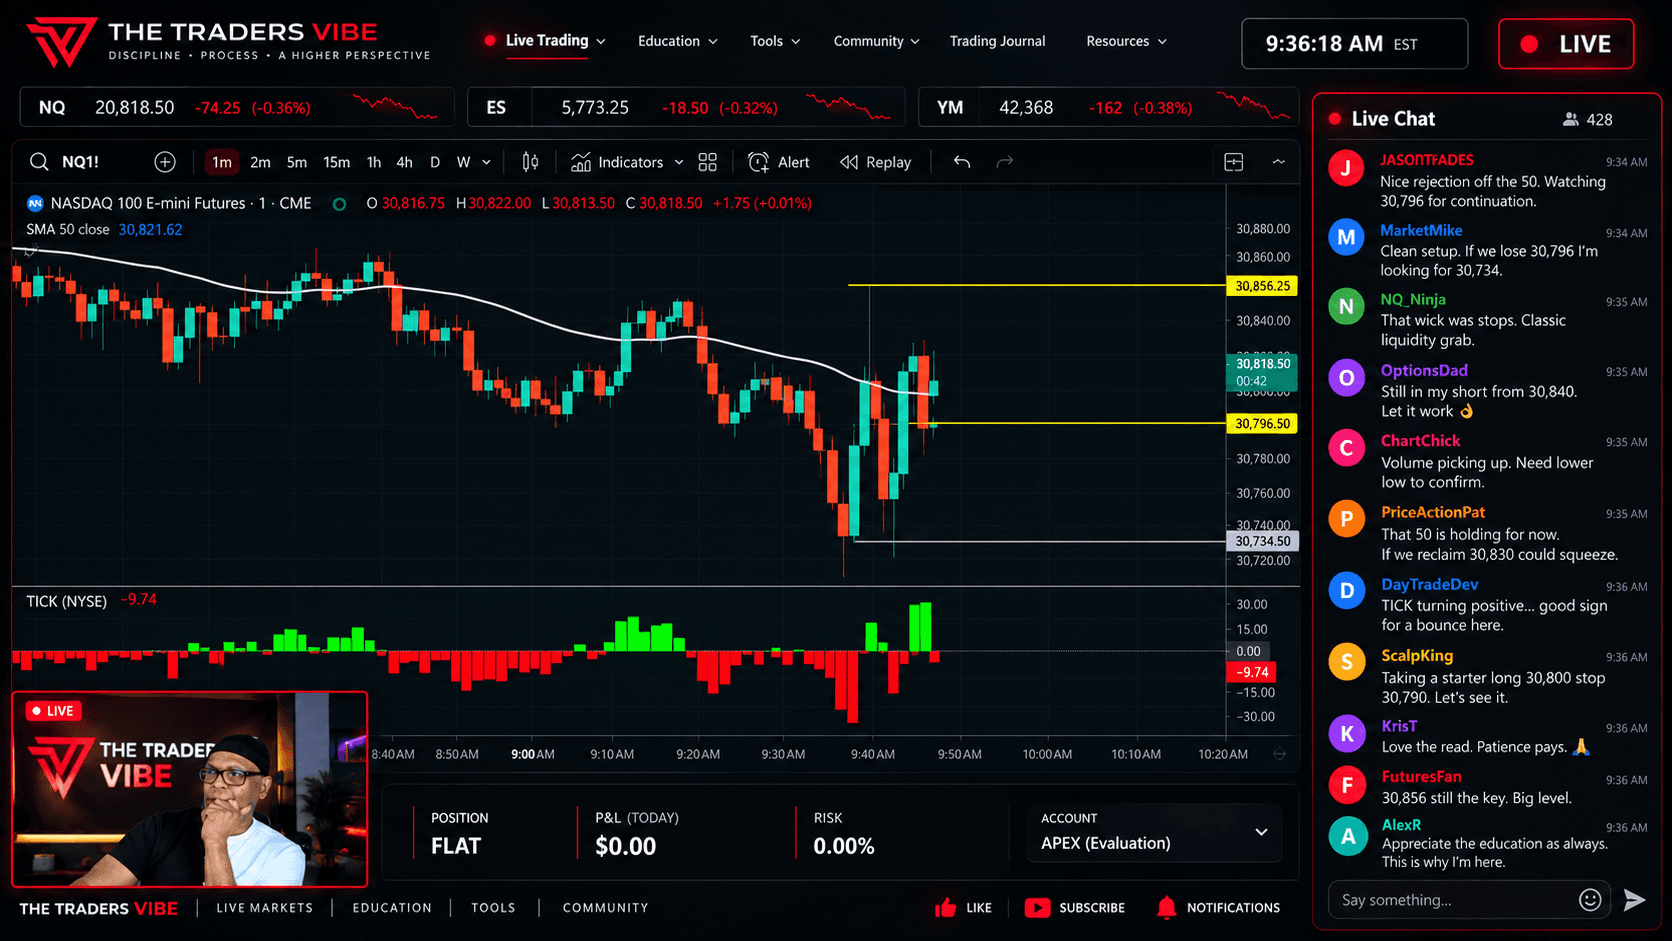Click the ES ticker quote box
The width and height of the screenshot is (1672, 941).
[686, 107]
